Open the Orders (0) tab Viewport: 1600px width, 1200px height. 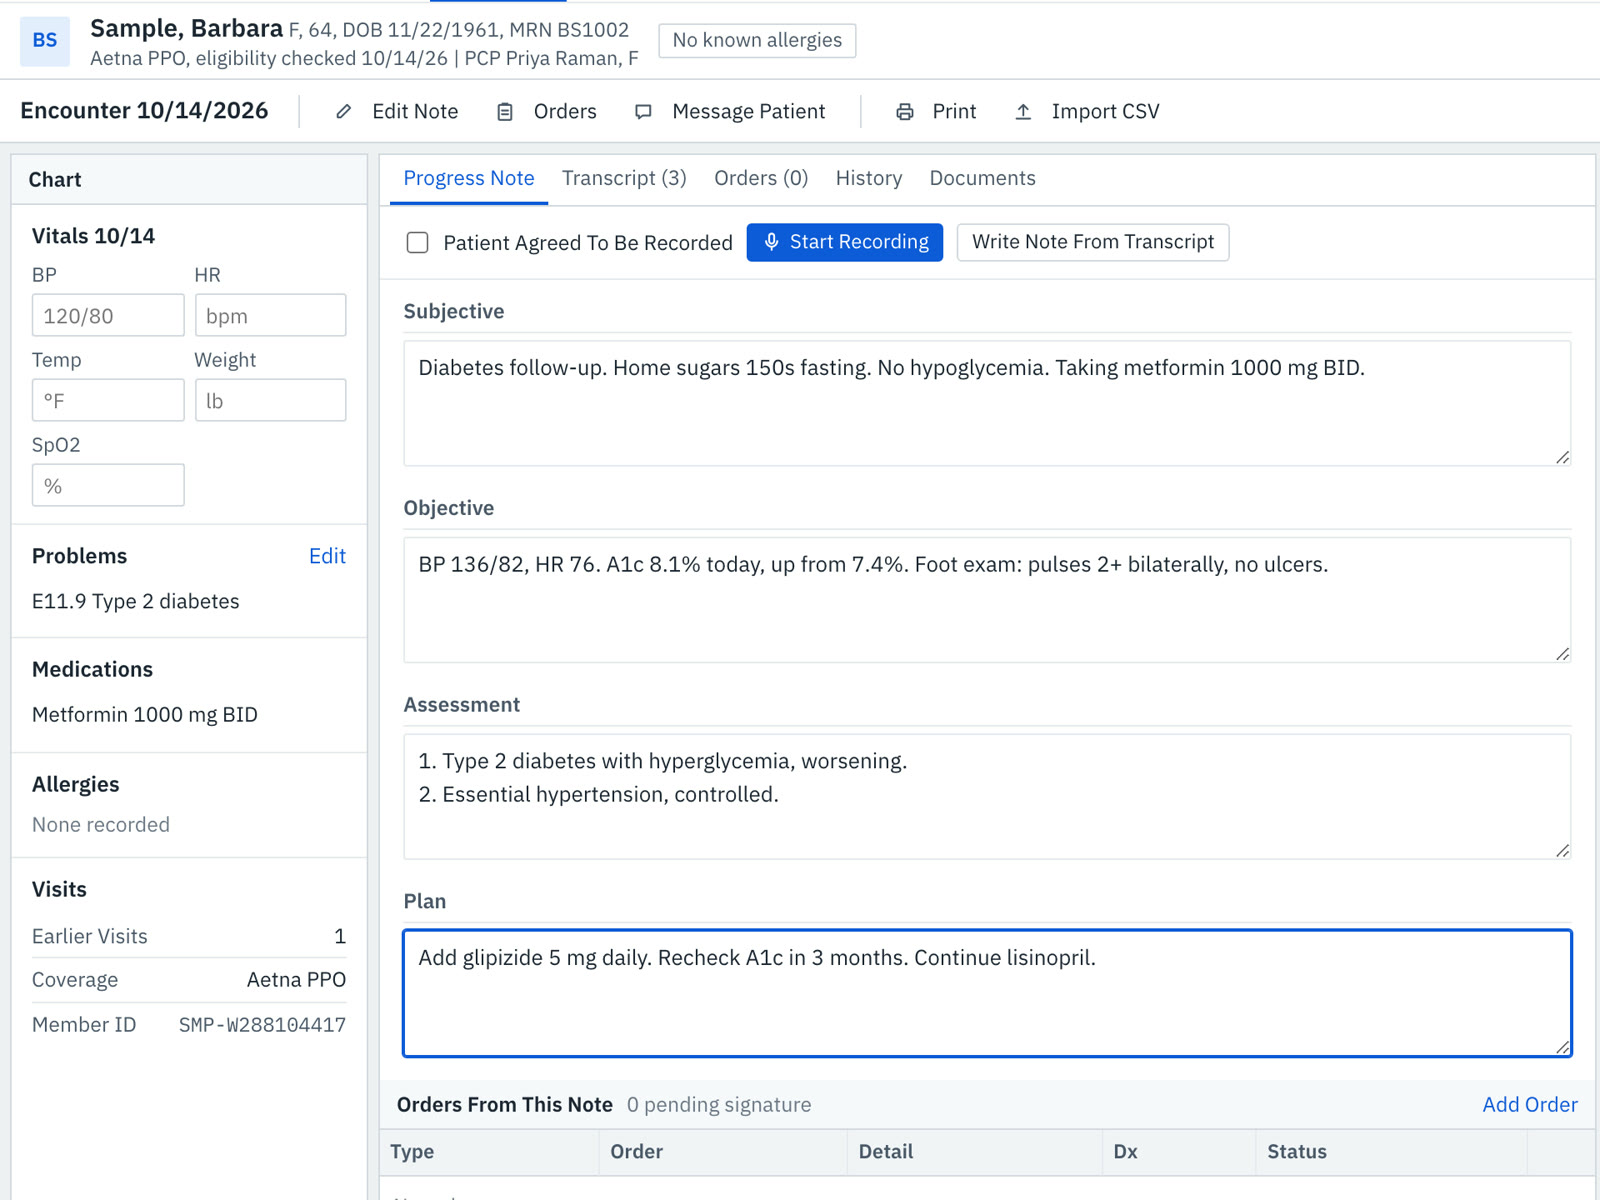pos(761,178)
